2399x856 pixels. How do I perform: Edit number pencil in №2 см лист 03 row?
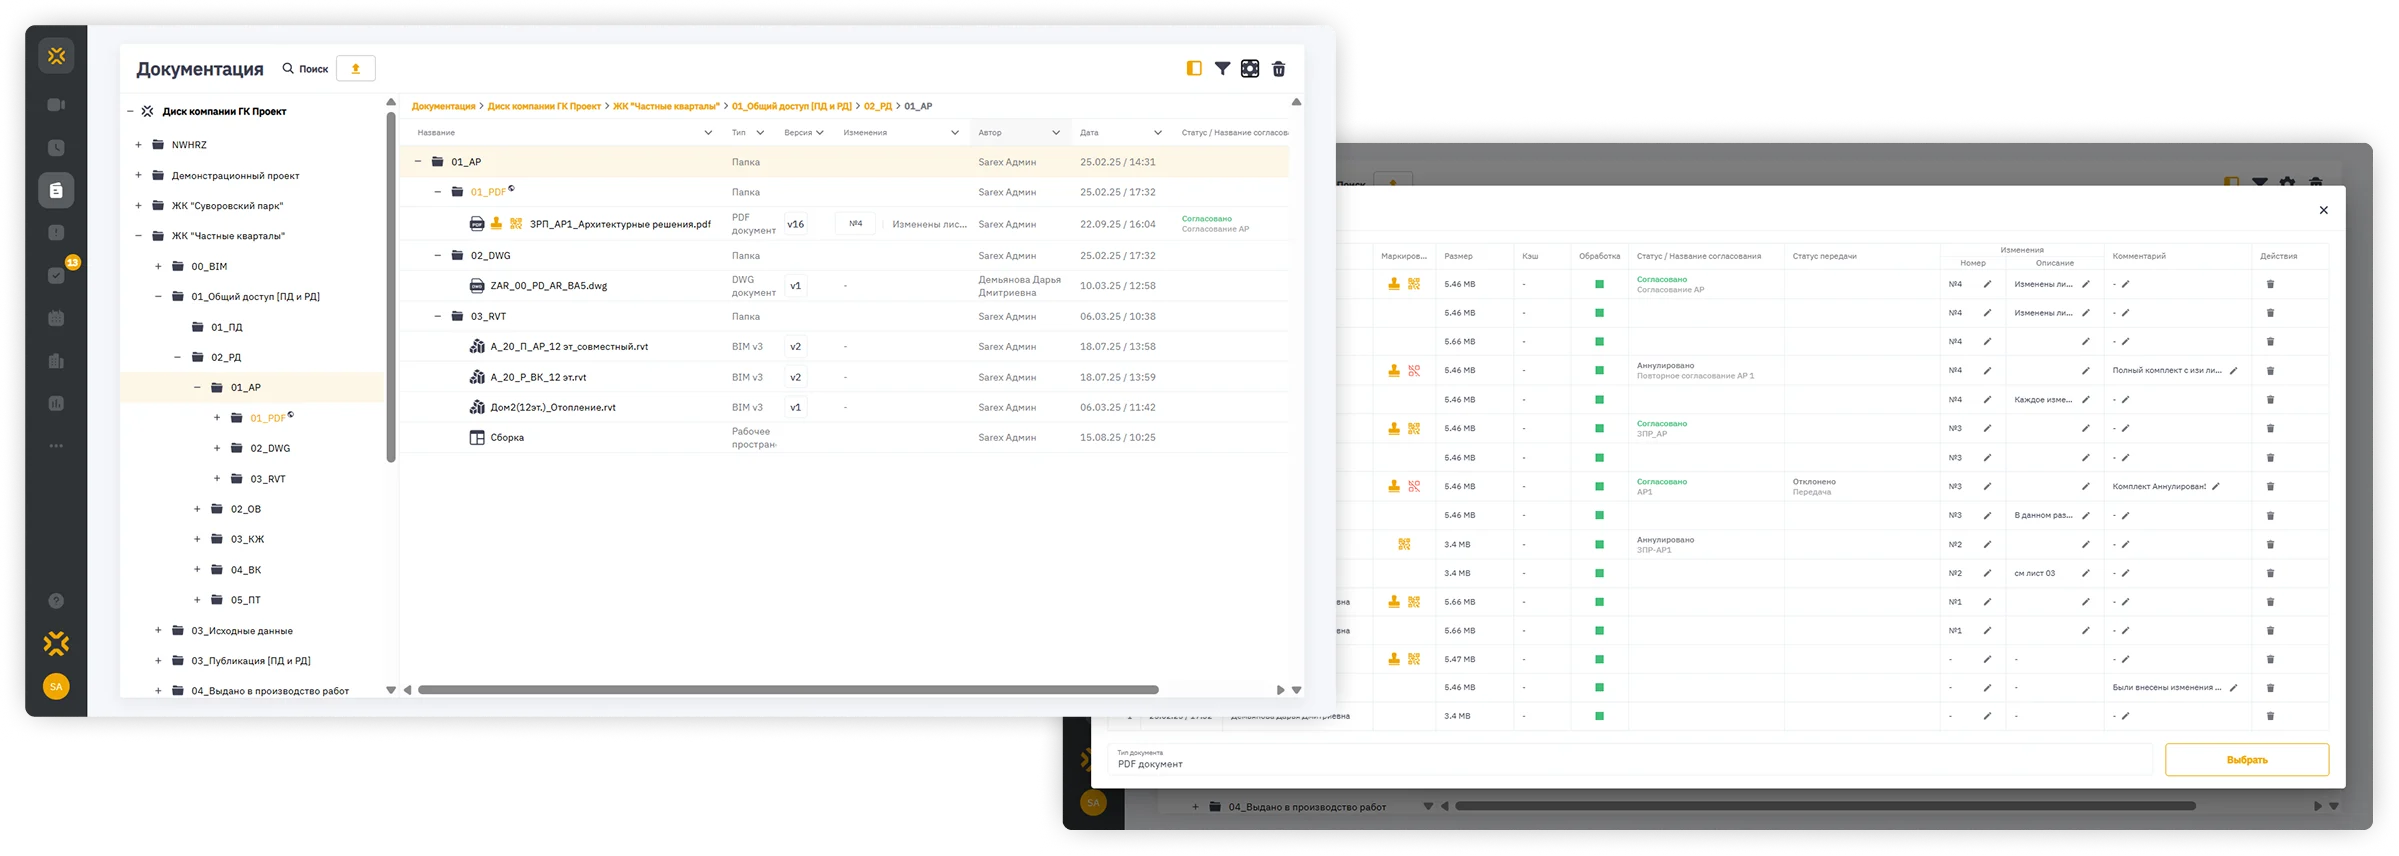(x=1987, y=573)
